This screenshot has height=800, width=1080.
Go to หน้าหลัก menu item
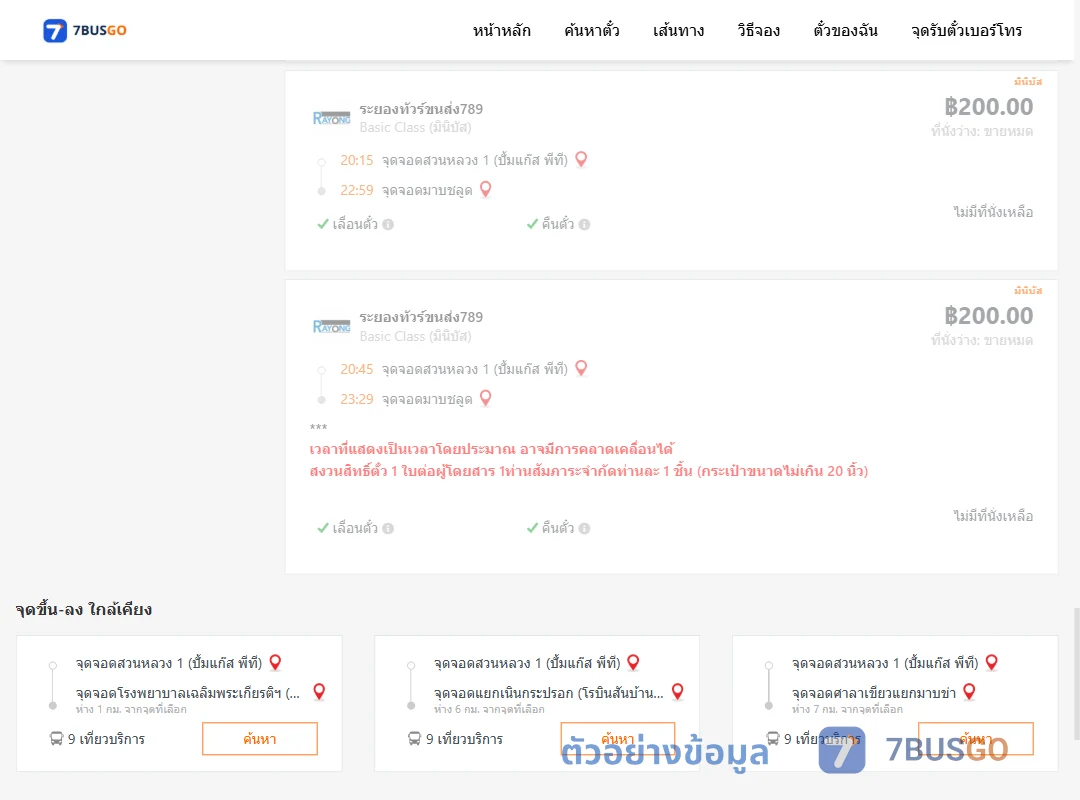click(501, 30)
